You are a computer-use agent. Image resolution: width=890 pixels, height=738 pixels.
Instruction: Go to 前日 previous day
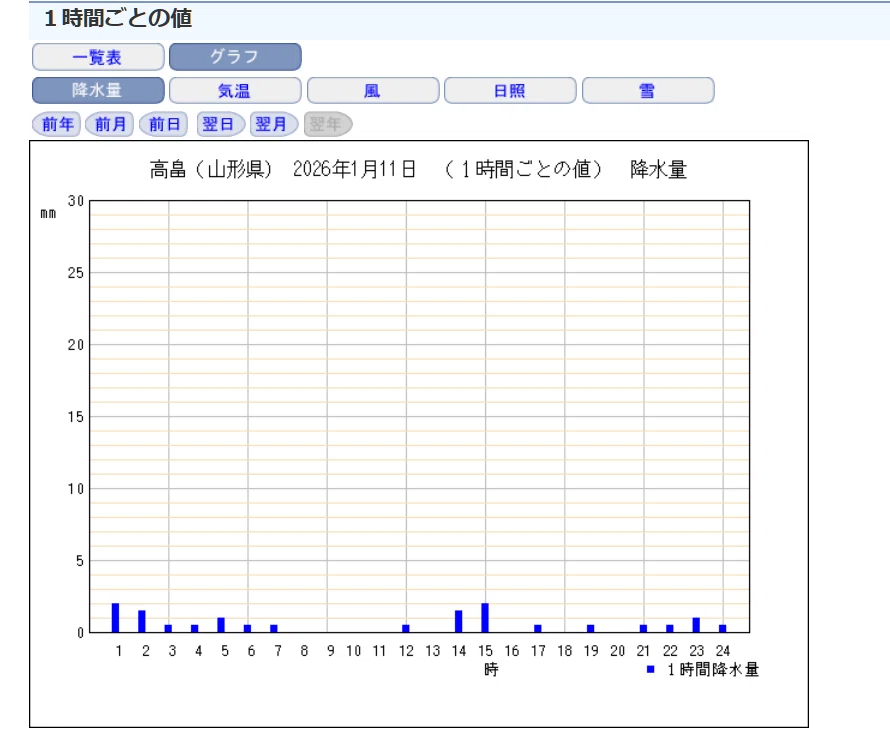coord(164,124)
